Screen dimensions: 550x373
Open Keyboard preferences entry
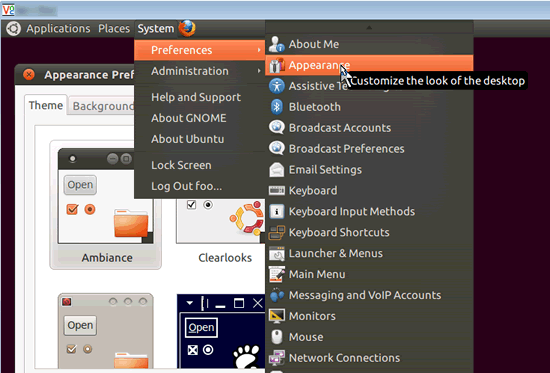pos(369,191)
